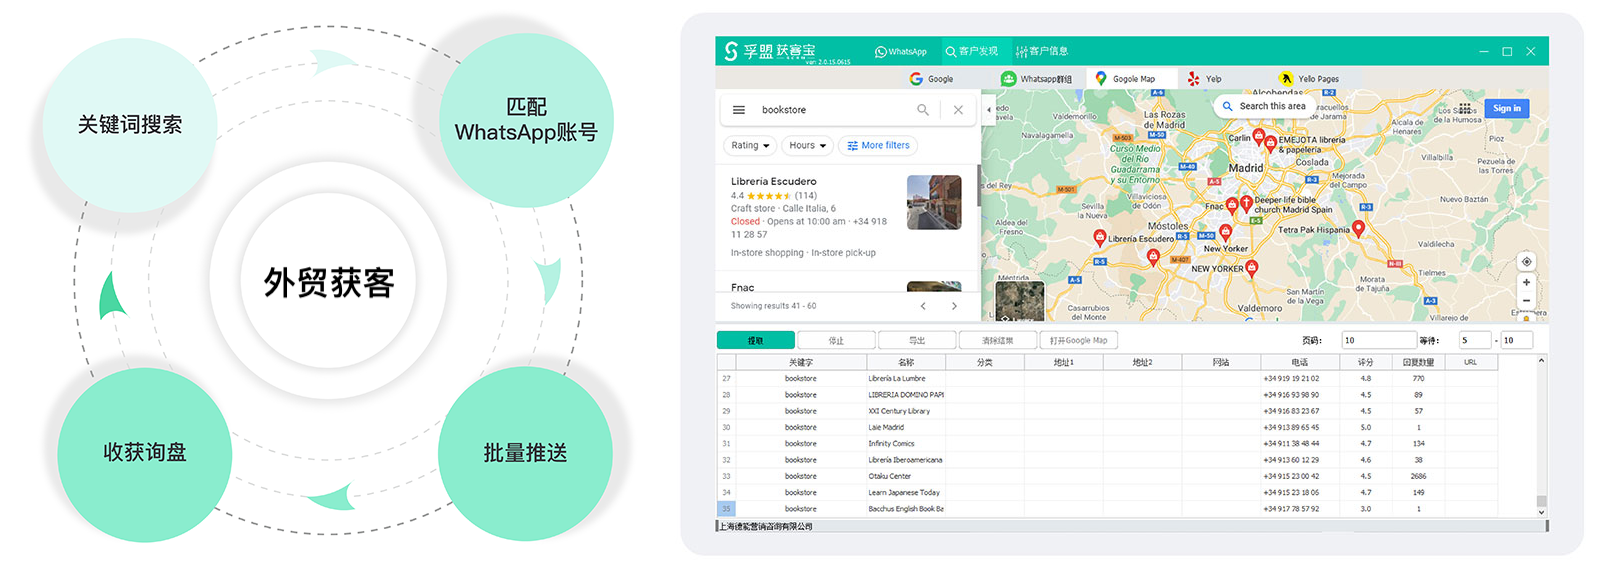Toggle satellite layer thumbnail on map
1600x571 pixels.
1019,301
